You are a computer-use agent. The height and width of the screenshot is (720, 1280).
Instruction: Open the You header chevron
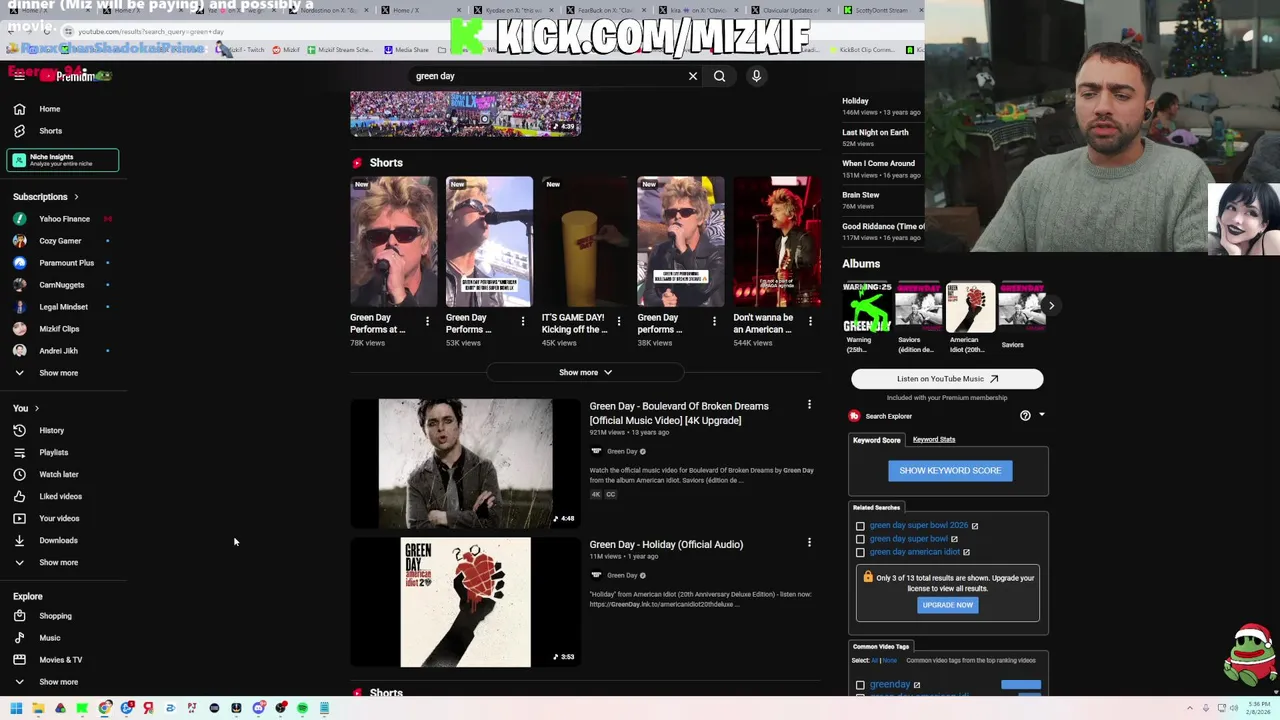coord(37,408)
